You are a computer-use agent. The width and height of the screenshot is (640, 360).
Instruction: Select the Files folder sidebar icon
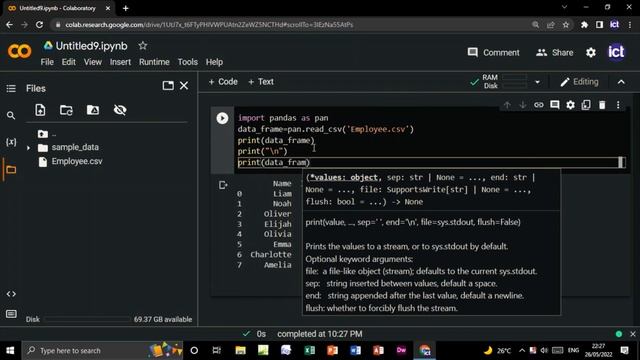(x=11, y=169)
